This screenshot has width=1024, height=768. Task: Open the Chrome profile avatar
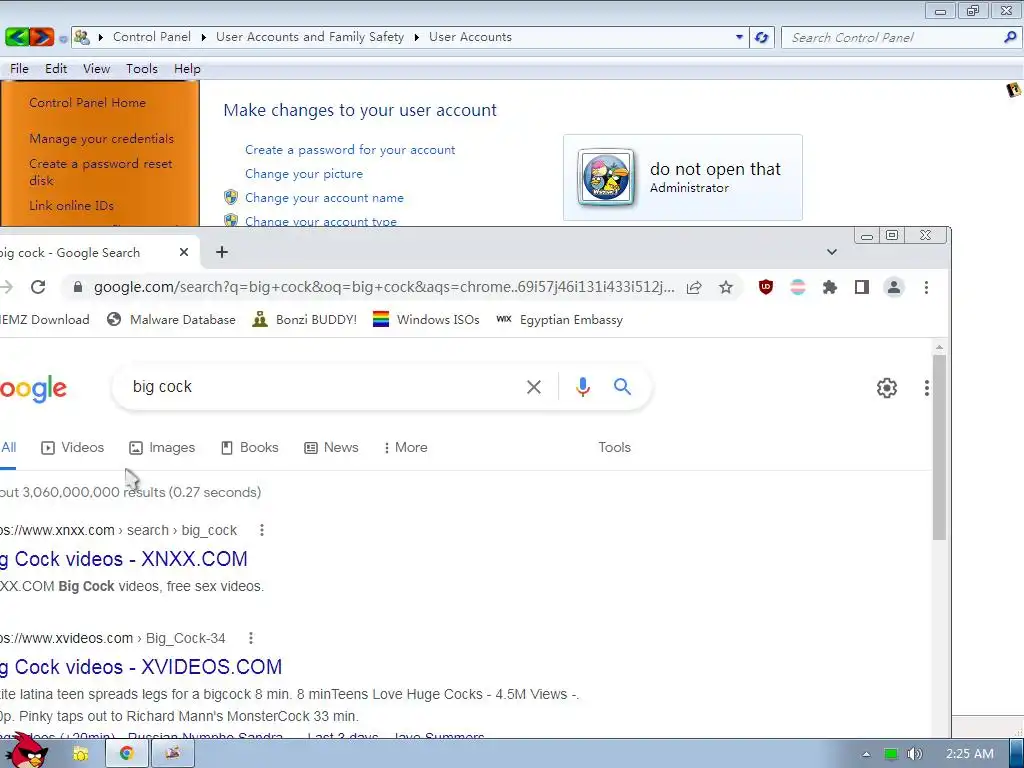(x=893, y=287)
